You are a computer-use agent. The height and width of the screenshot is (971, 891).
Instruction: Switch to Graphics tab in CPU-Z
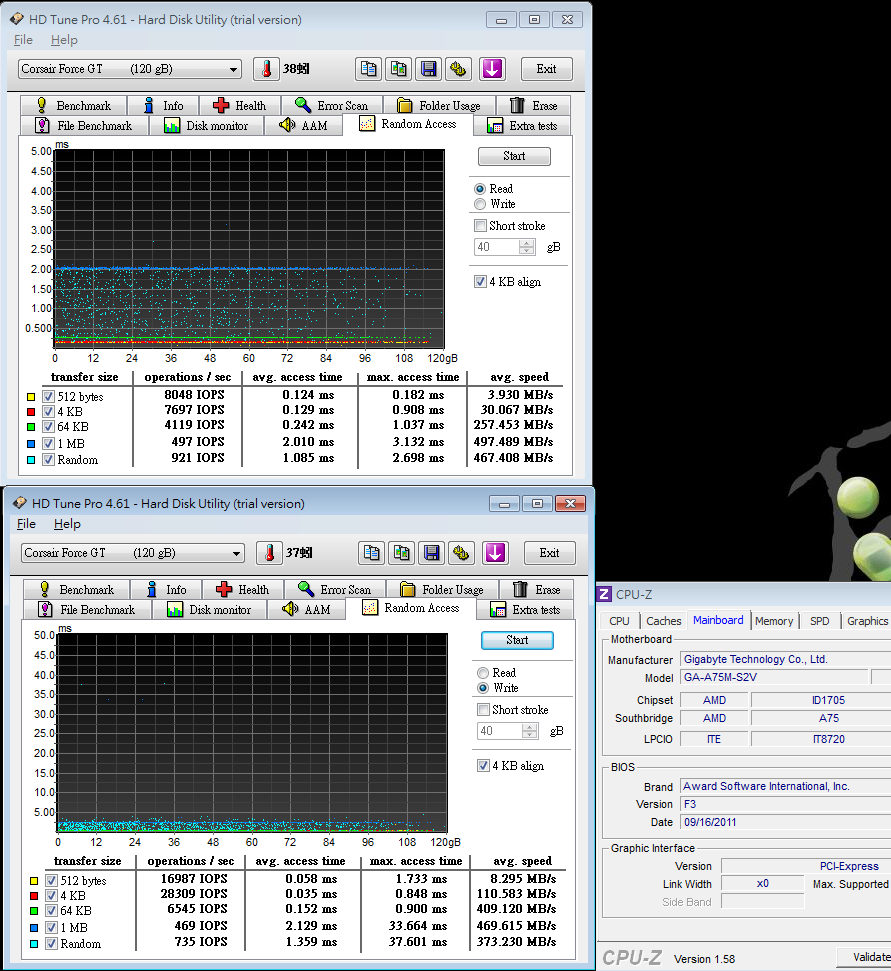867,621
